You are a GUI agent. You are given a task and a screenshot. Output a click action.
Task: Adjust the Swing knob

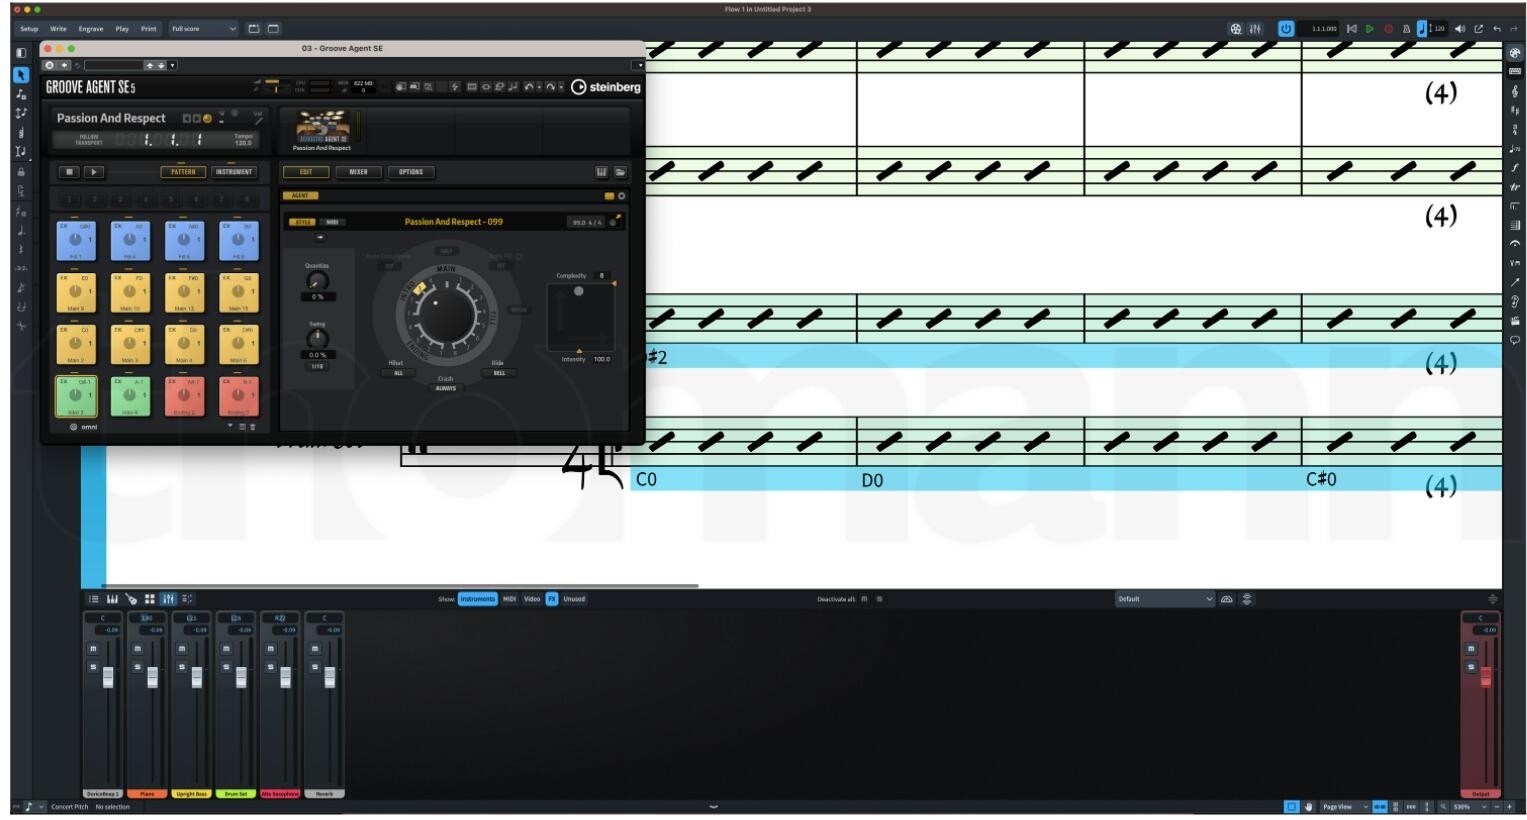pyautogui.click(x=317, y=339)
